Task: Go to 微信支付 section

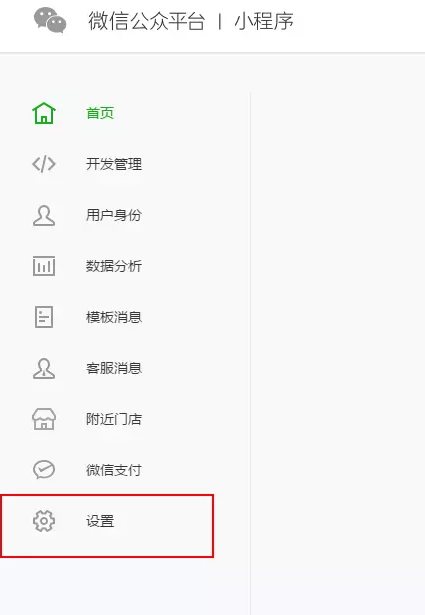Action: (114, 470)
